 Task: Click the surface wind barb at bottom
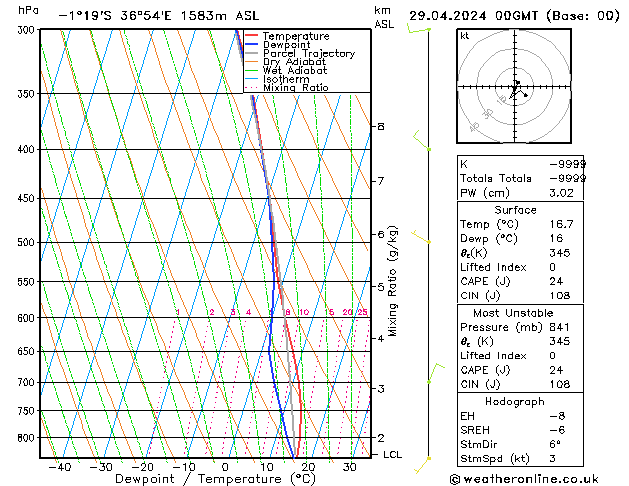click(422, 465)
